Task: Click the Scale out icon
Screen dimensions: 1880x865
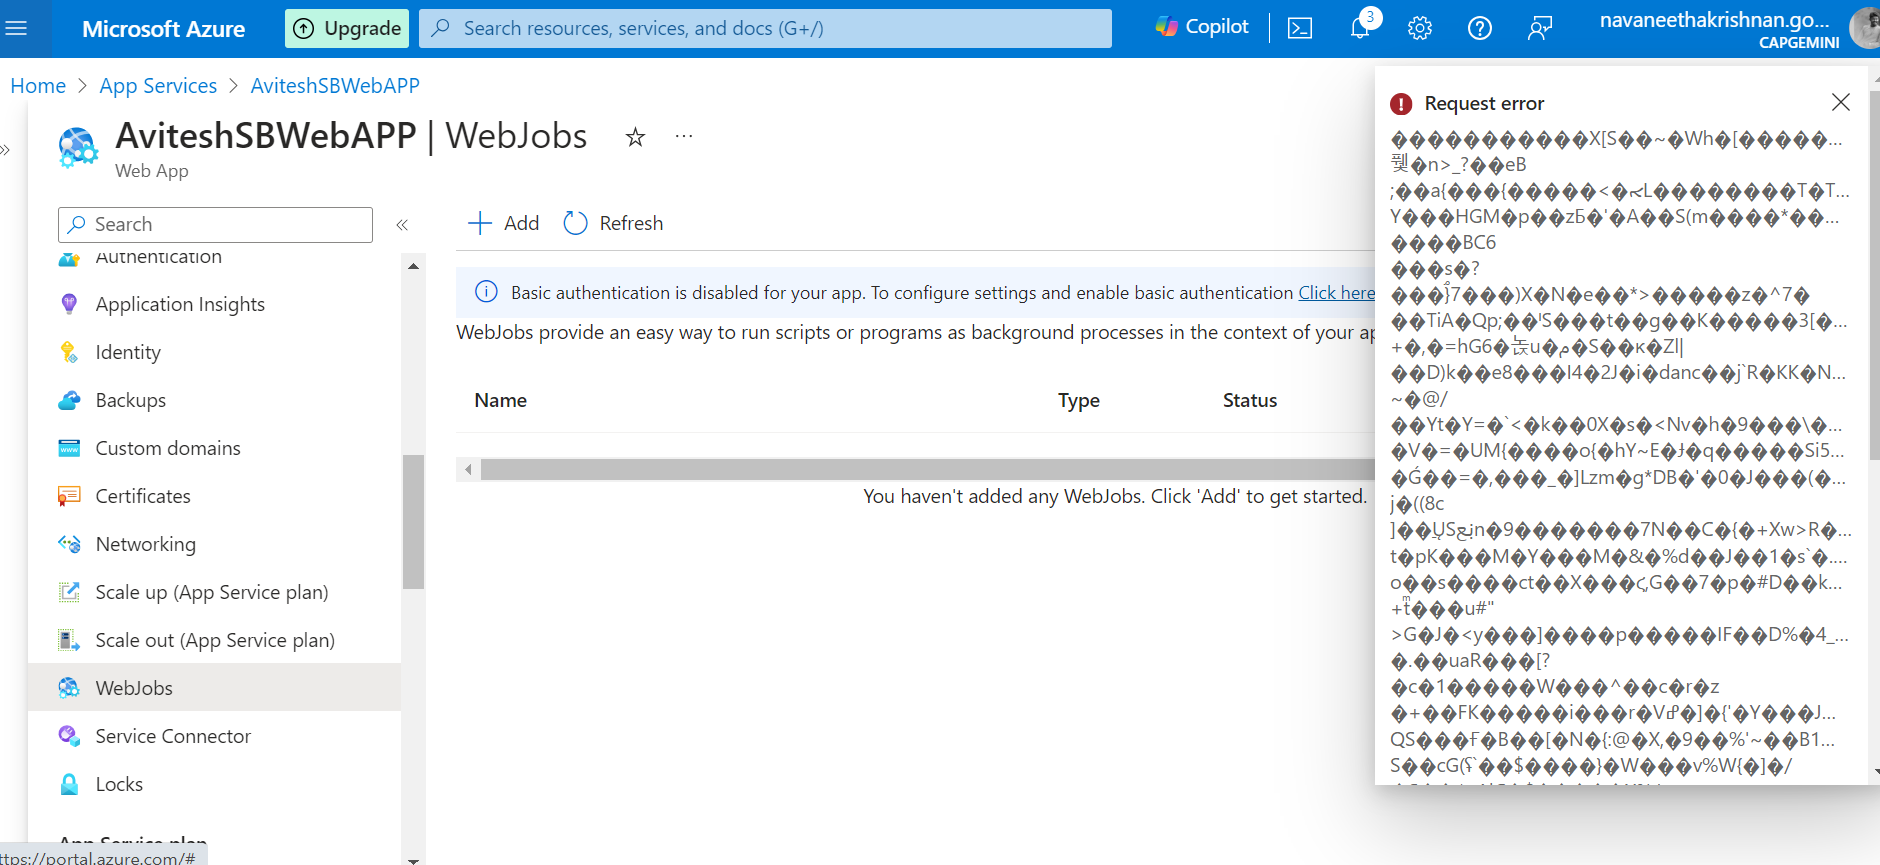Action: point(69,640)
